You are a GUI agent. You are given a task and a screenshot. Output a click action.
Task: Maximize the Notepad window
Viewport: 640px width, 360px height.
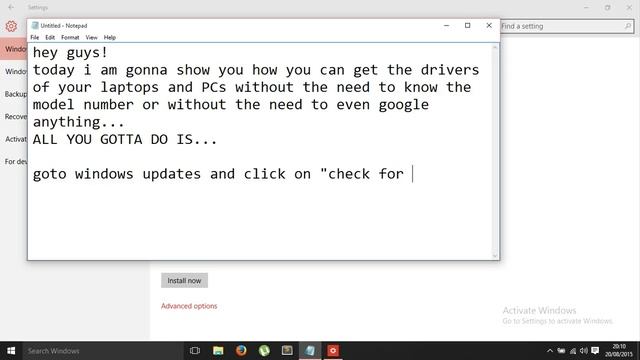(468, 25)
